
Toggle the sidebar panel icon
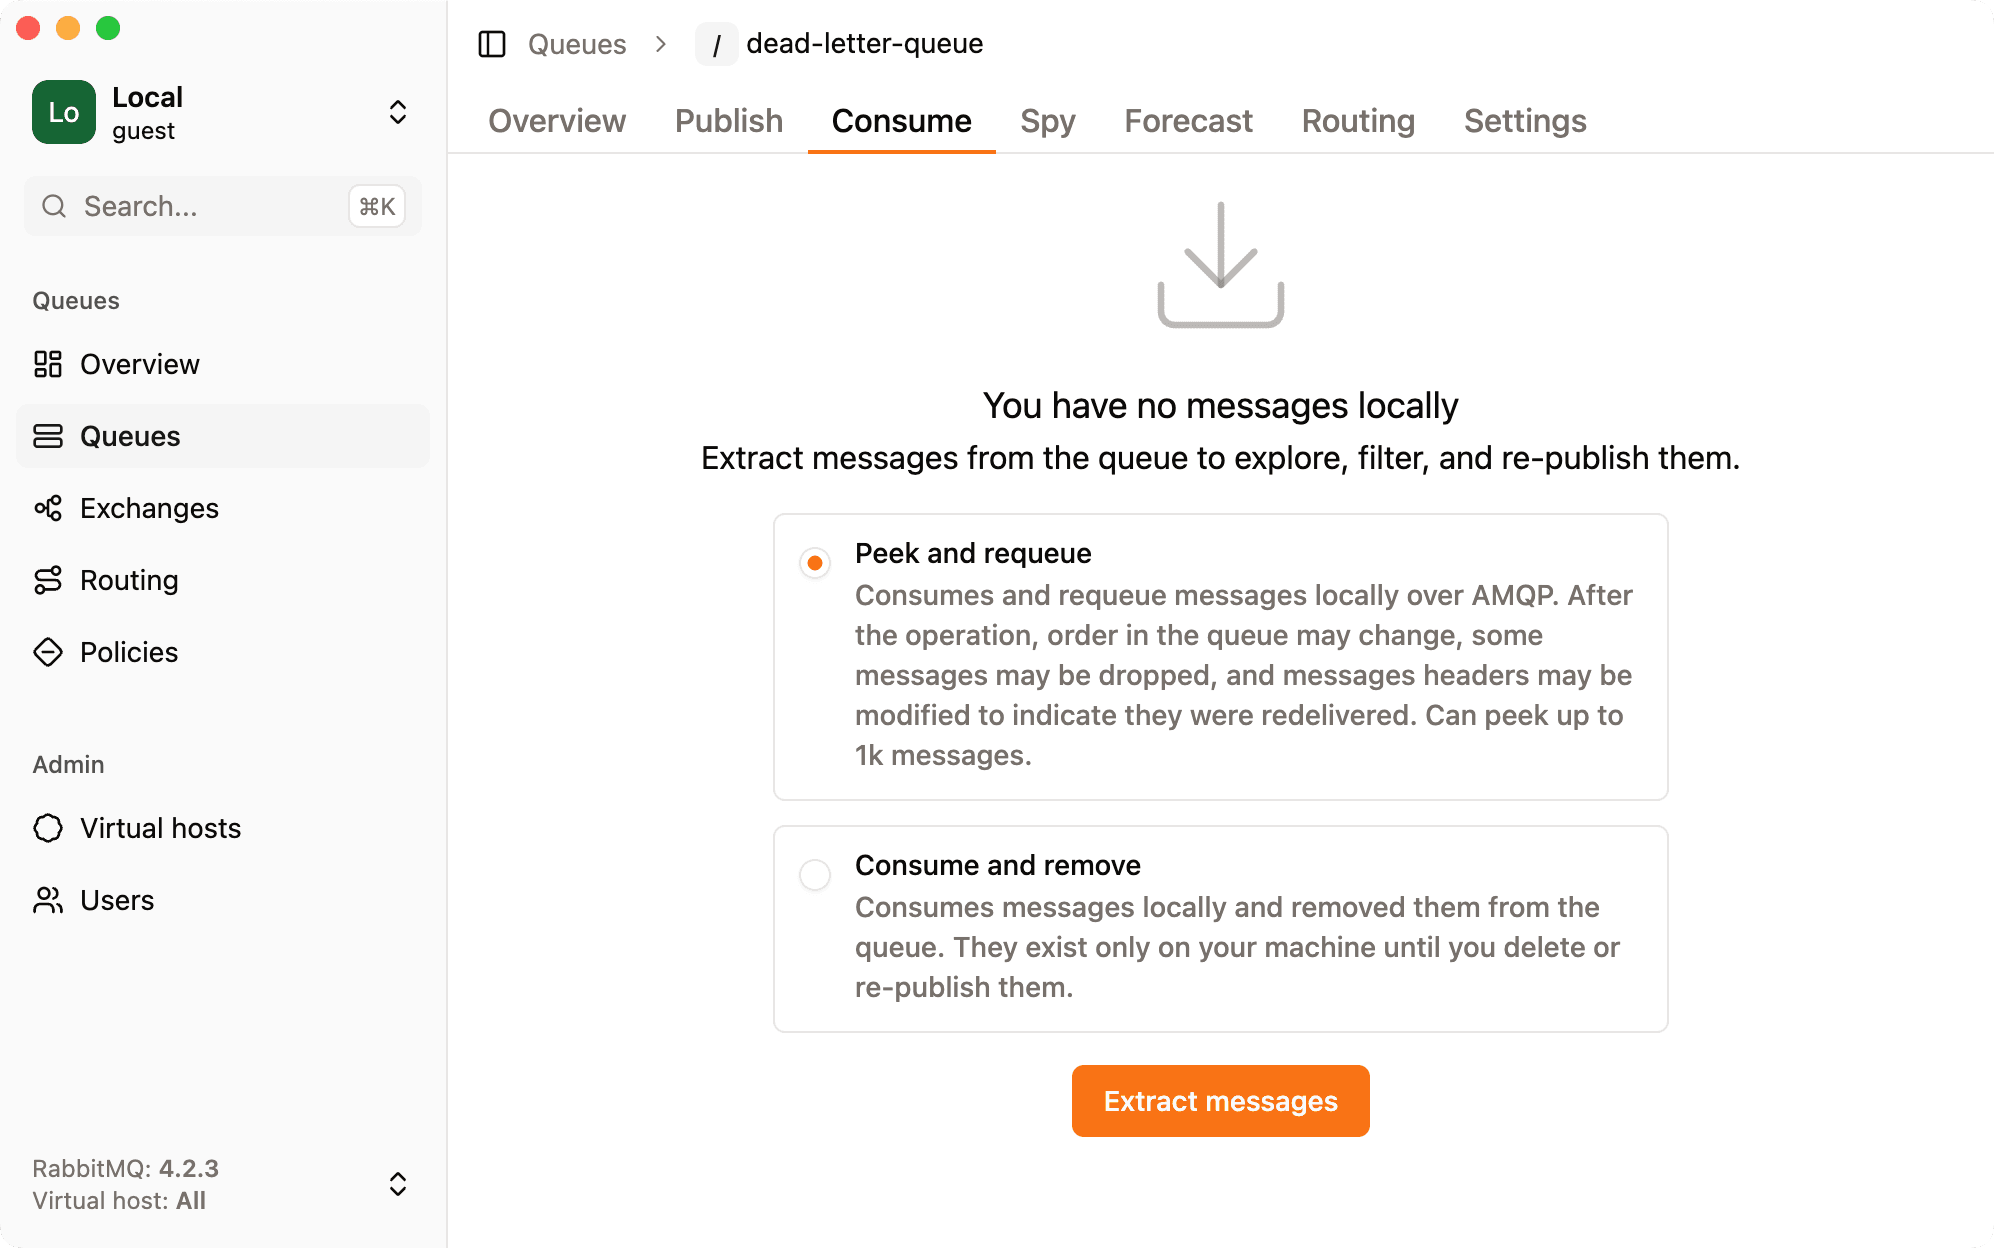[492, 44]
